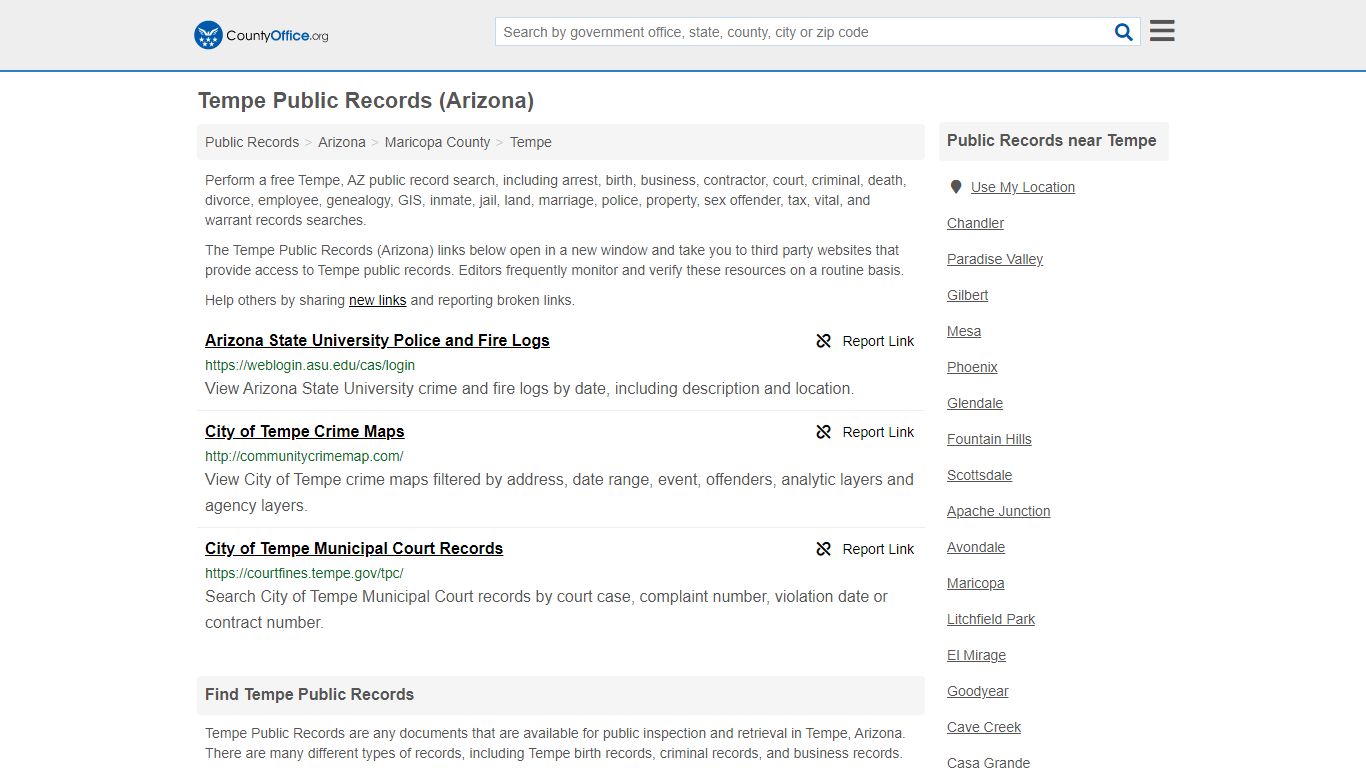Go to Public Records breadcrumb
The image size is (1366, 768).
[252, 142]
